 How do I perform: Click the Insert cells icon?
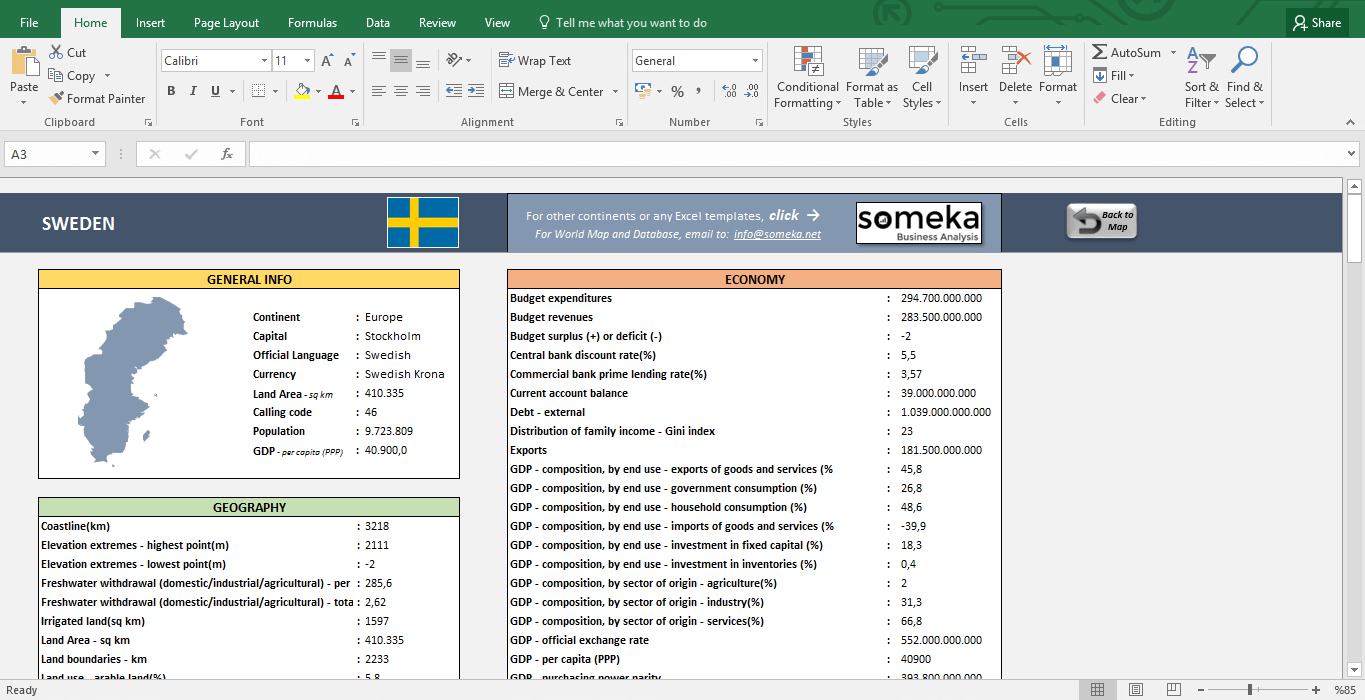pyautogui.click(x=973, y=62)
